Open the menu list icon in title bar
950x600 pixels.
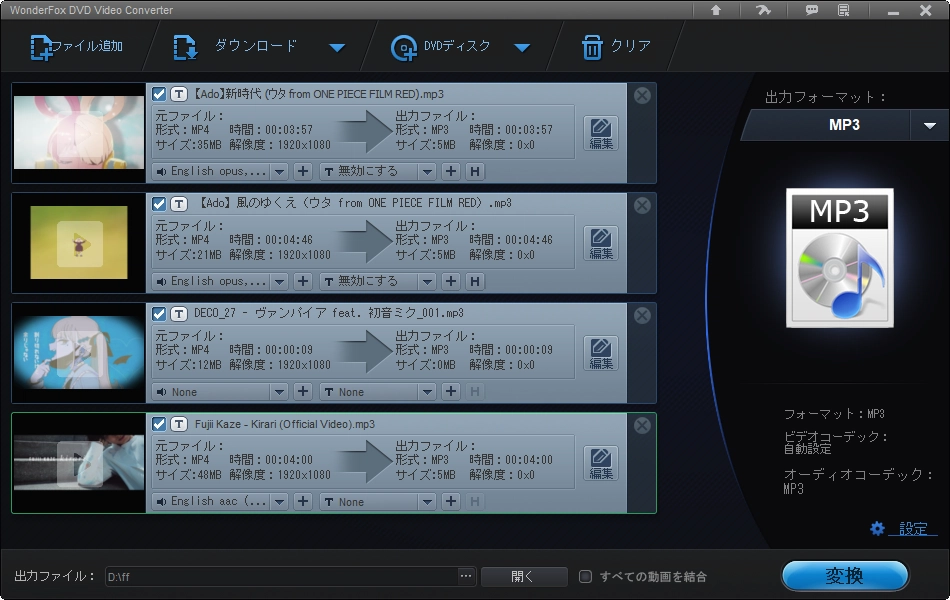843,10
